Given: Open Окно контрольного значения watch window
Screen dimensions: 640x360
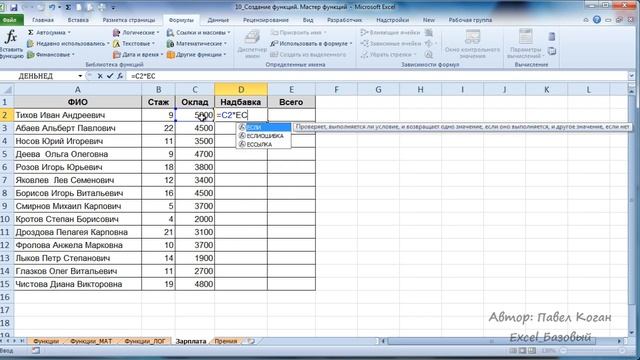Looking at the screenshot, I should (472, 44).
